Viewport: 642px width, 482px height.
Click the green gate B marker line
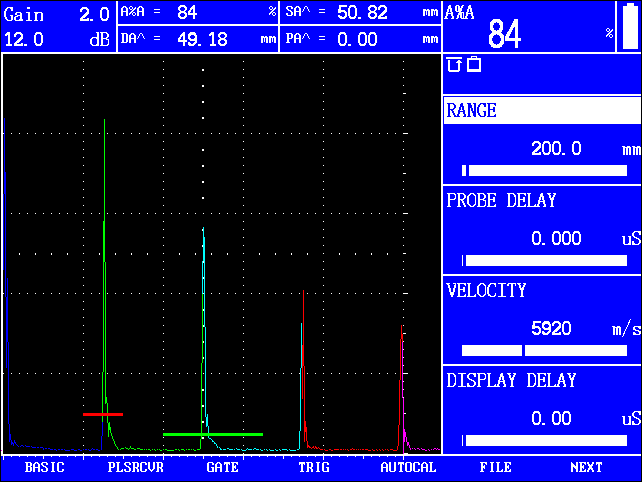[x=212, y=434]
